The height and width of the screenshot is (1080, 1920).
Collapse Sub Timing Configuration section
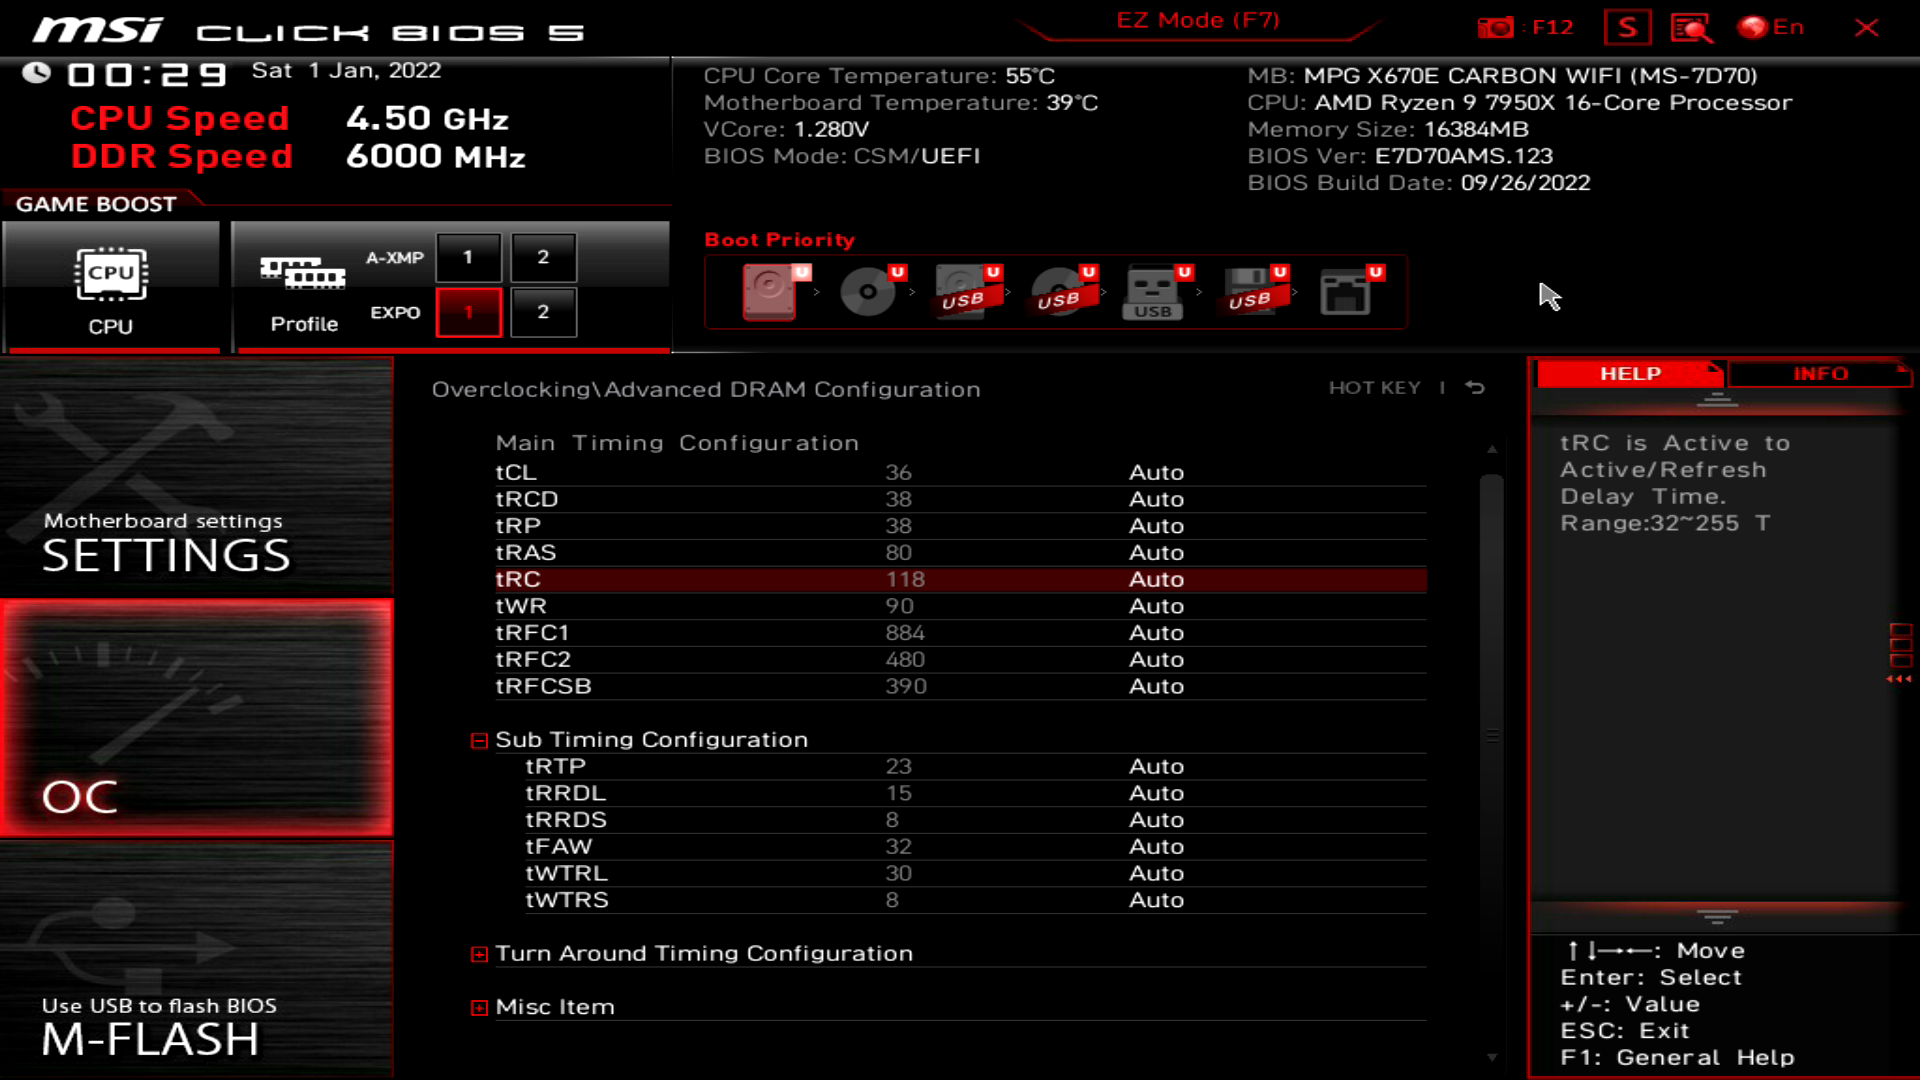pos(479,740)
